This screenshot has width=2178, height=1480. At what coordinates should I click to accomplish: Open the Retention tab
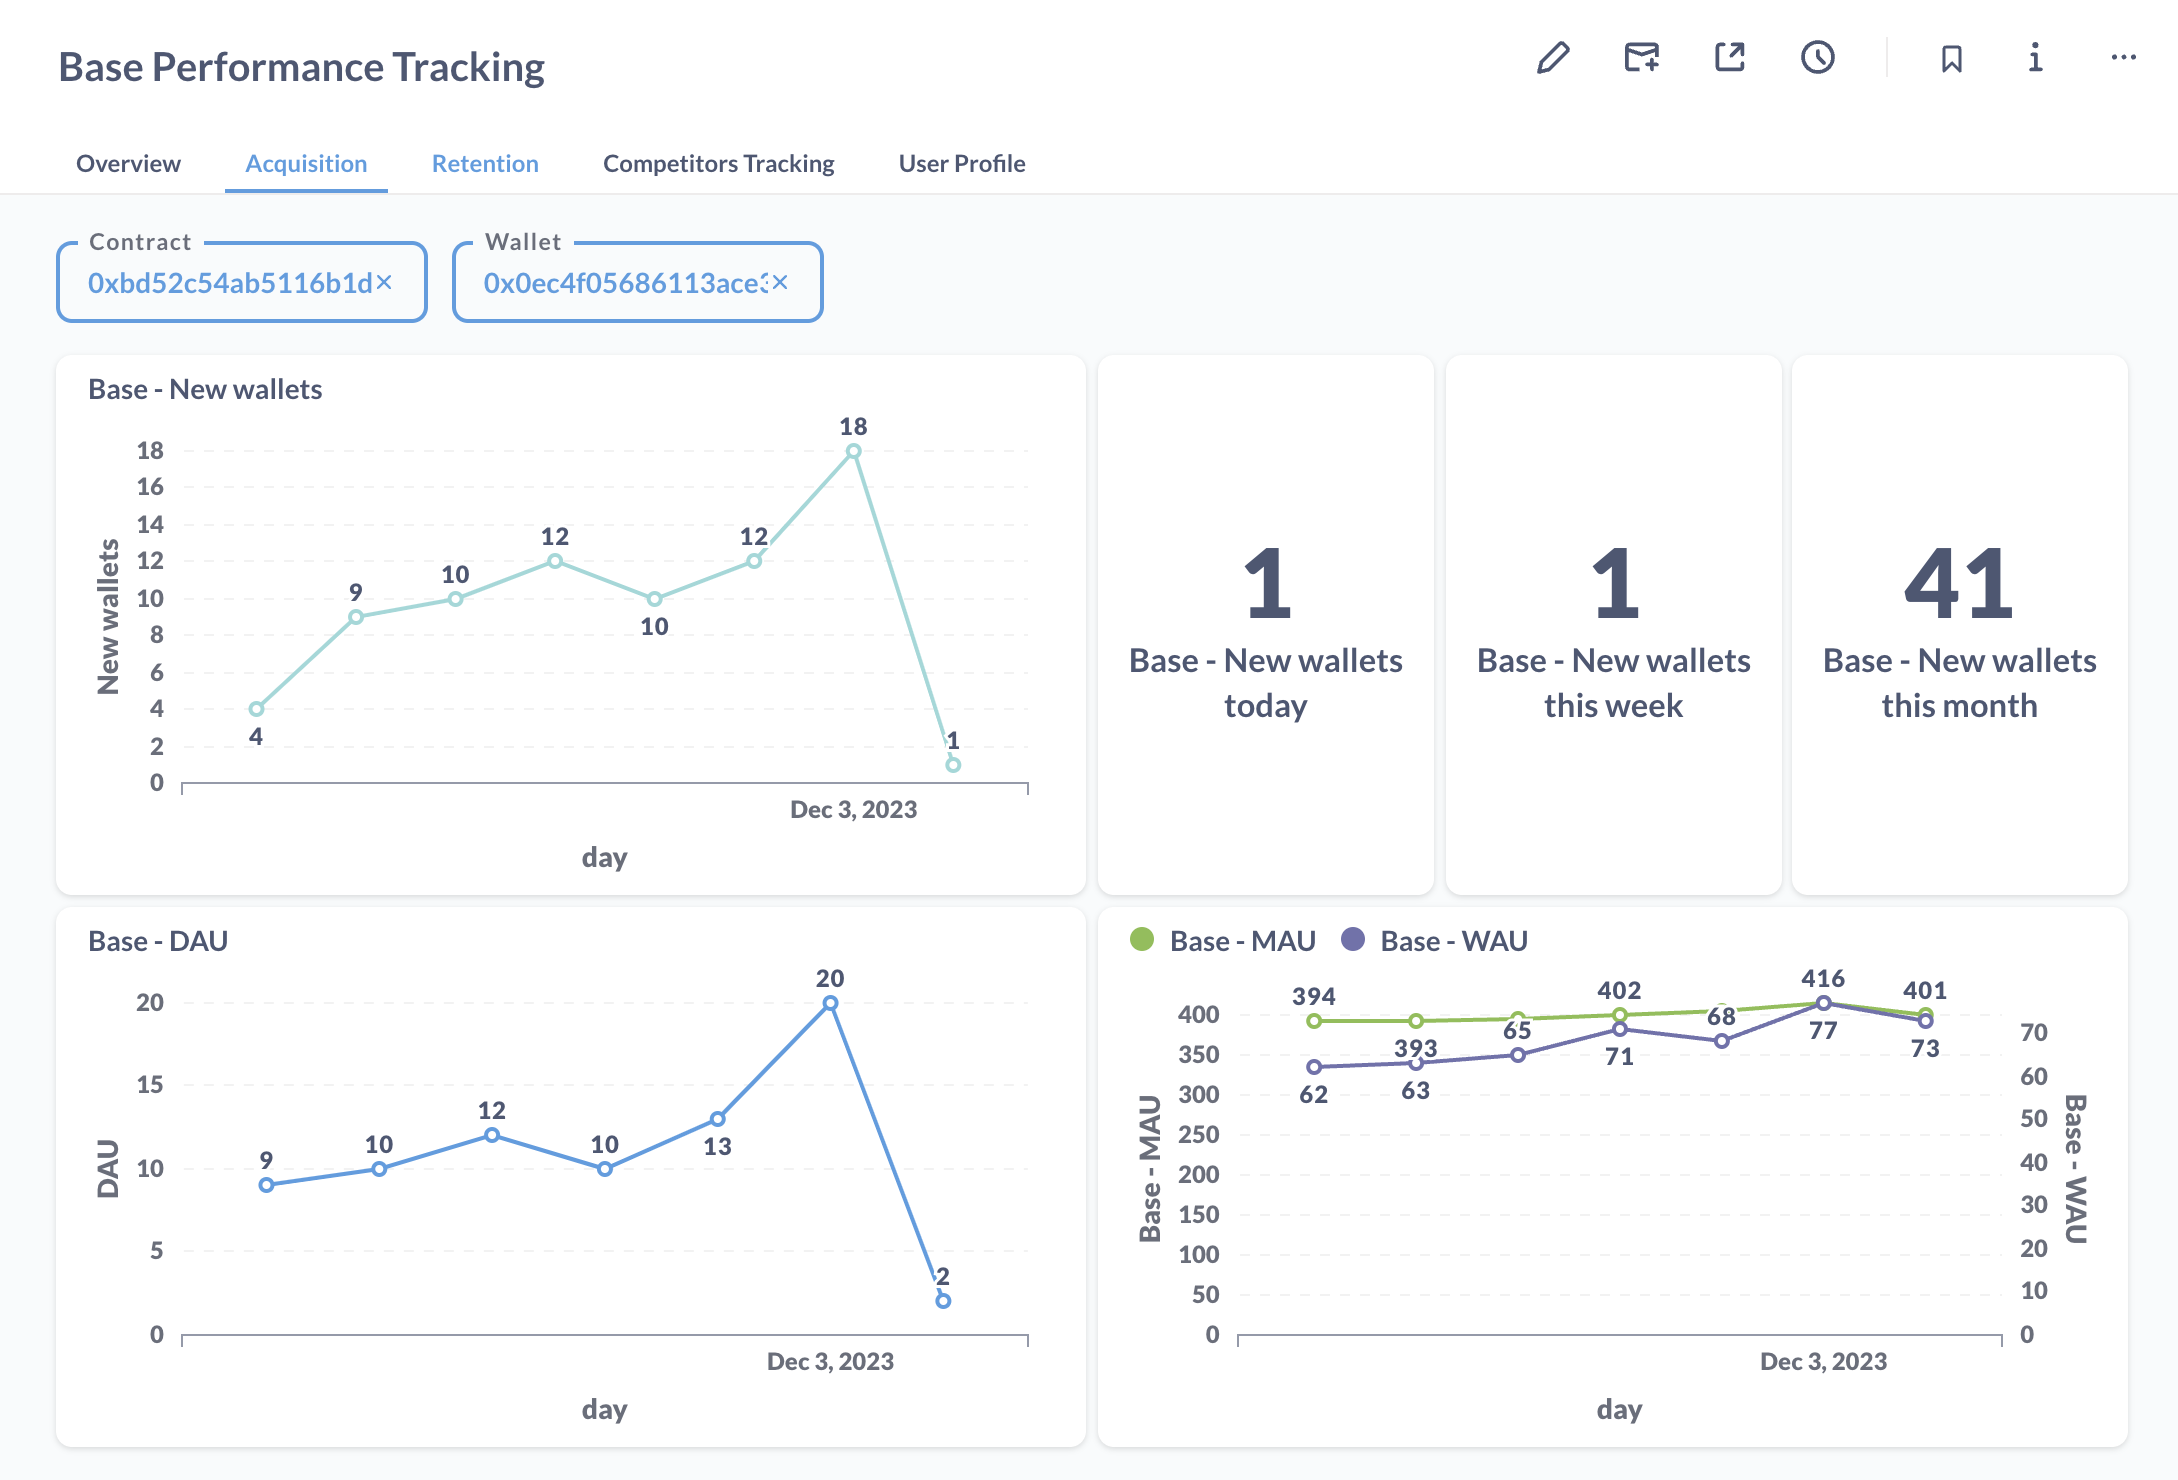tap(485, 163)
